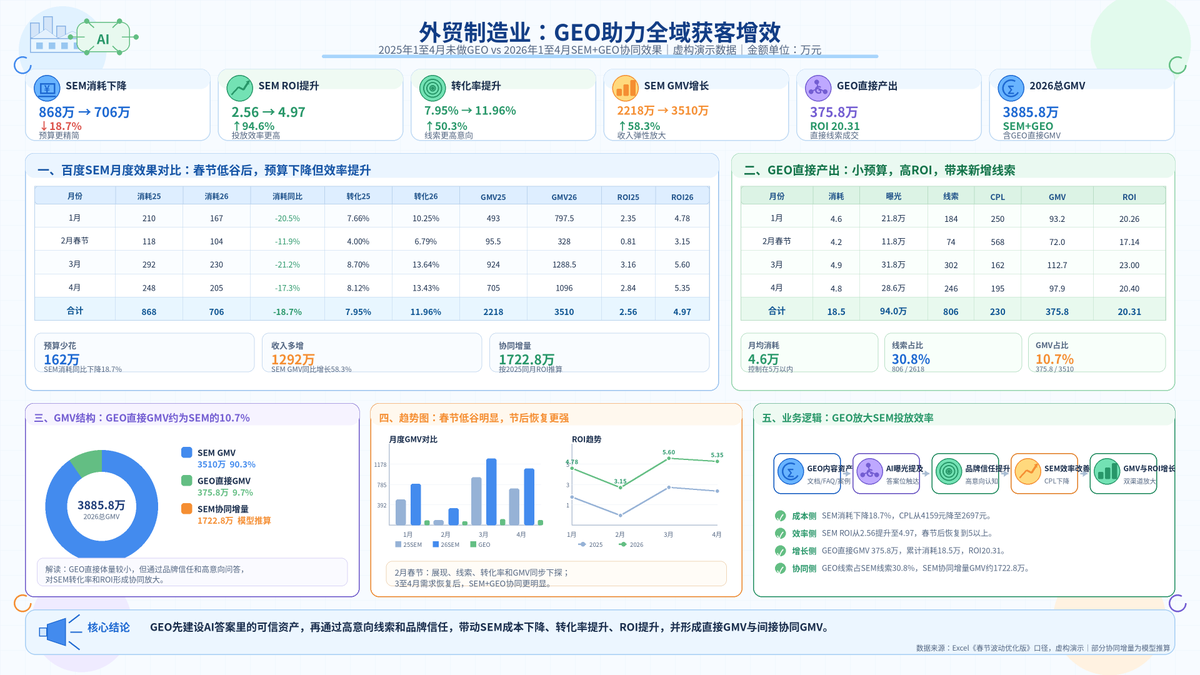Click the sigma icon on 2026总GMV card
The width and height of the screenshot is (1200, 675).
(x=1011, y=88)
